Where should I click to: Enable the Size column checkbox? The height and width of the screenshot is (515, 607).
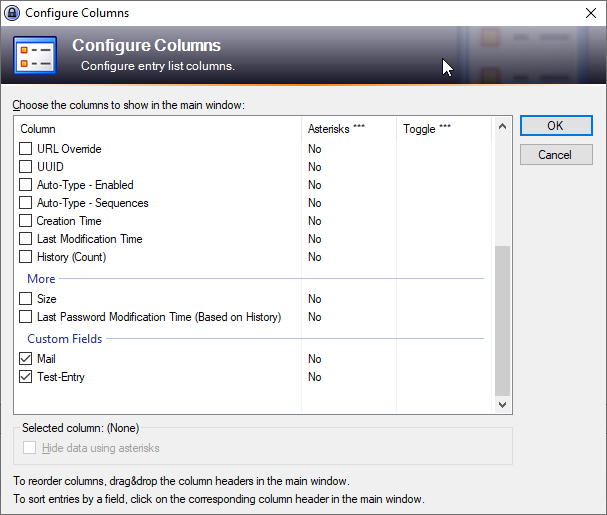(26, 299)
